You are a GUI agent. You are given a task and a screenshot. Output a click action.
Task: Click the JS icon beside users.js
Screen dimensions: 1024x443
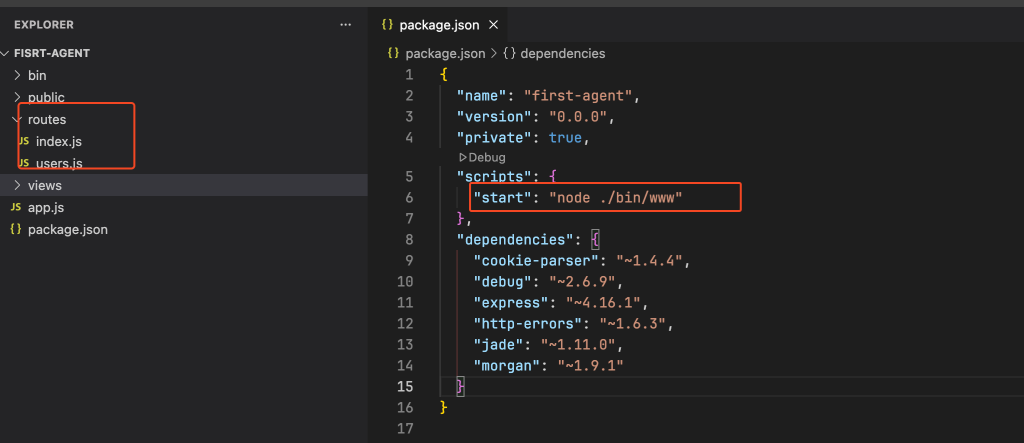(x=23, y=163)
